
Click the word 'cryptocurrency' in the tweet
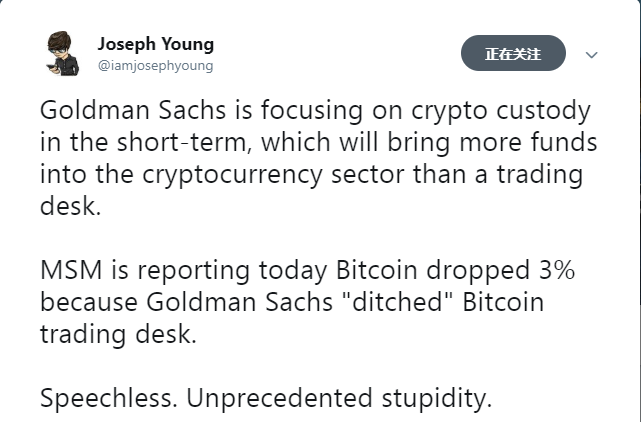point(232,176)
